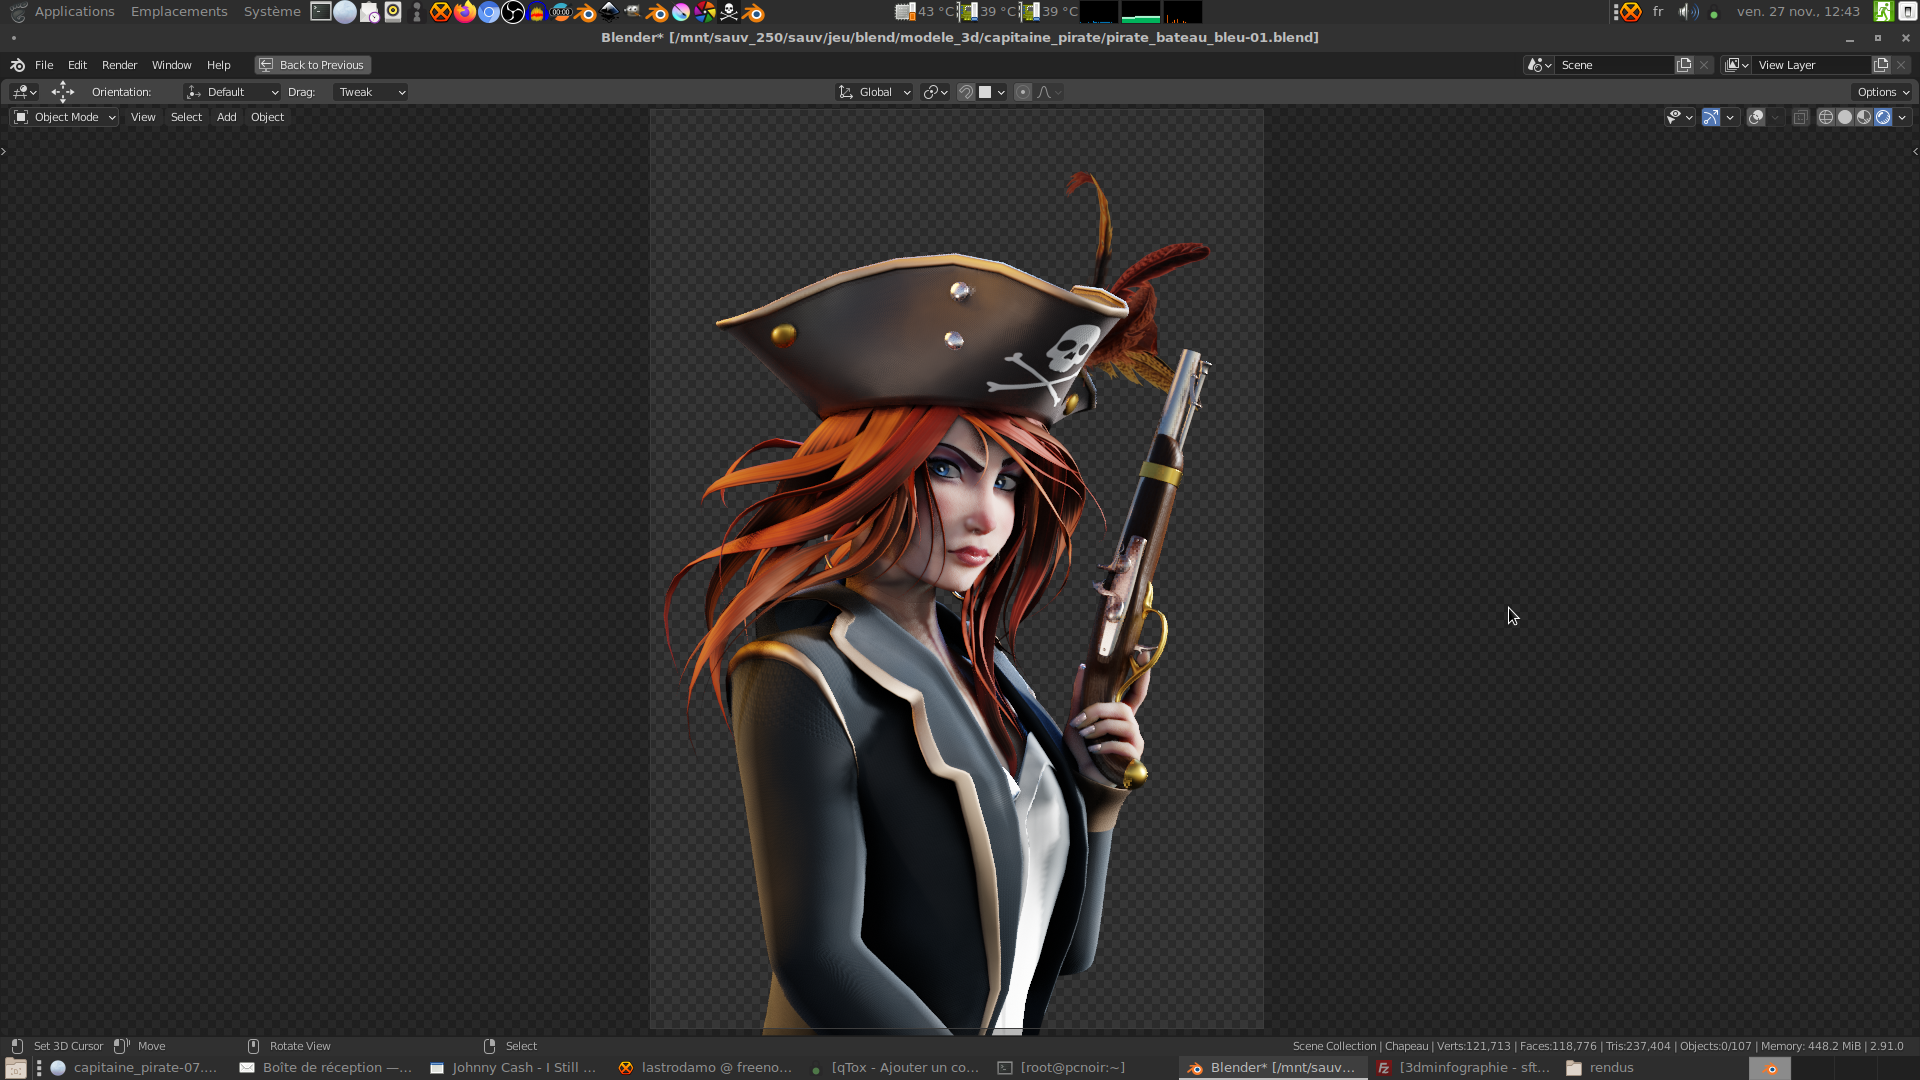Open the Render menu
1920x1080 pixels.
click(119, 65)
